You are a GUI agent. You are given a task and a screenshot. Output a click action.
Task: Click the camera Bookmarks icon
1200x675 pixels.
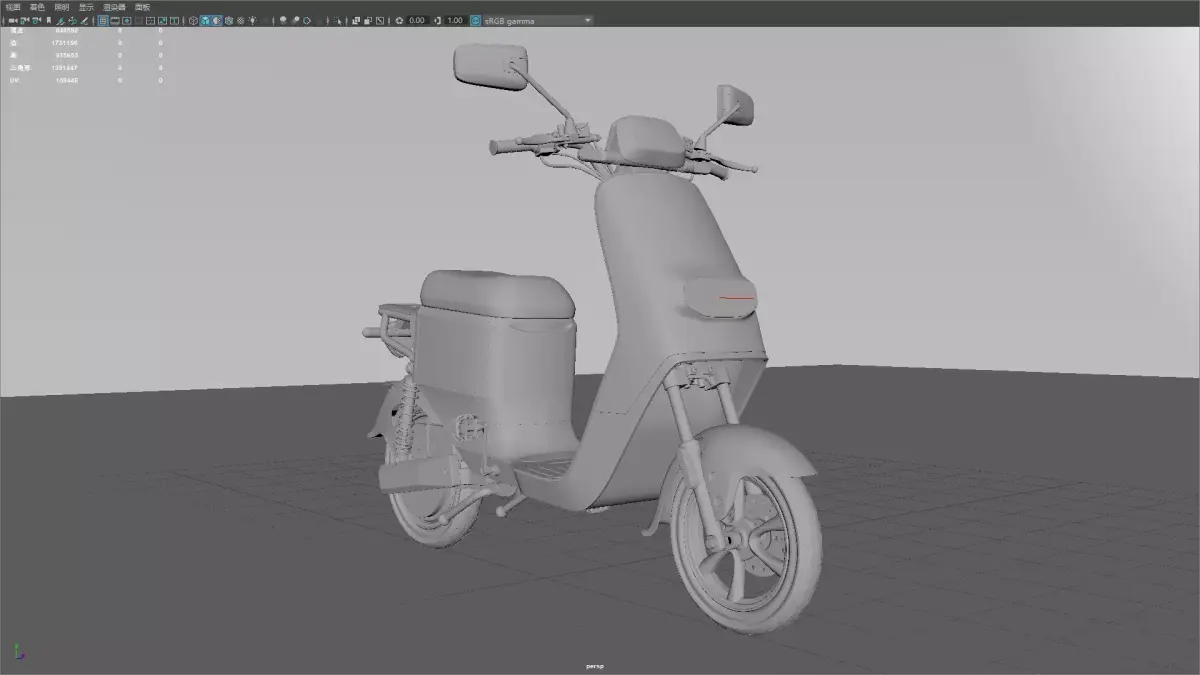[48, 20]
